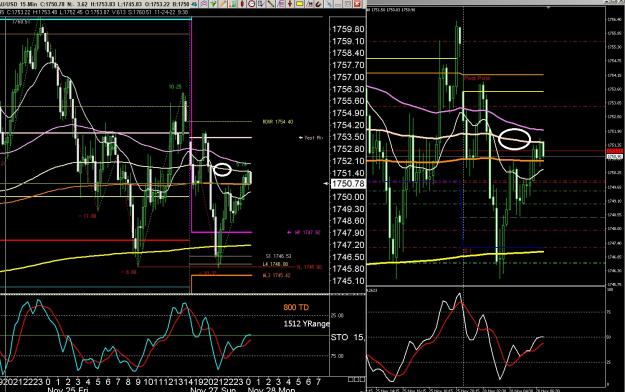This screenshot has width=625, height=392.
Task: Click the pink wavy lines toolbar icon
Action: (x=204, y=4)
